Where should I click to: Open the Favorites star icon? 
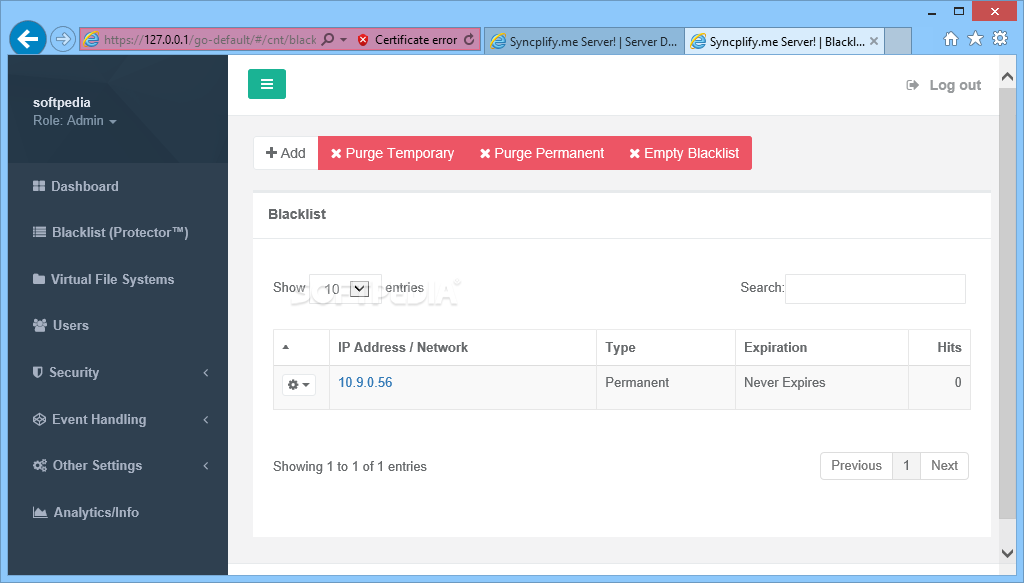tap(975, 39)
